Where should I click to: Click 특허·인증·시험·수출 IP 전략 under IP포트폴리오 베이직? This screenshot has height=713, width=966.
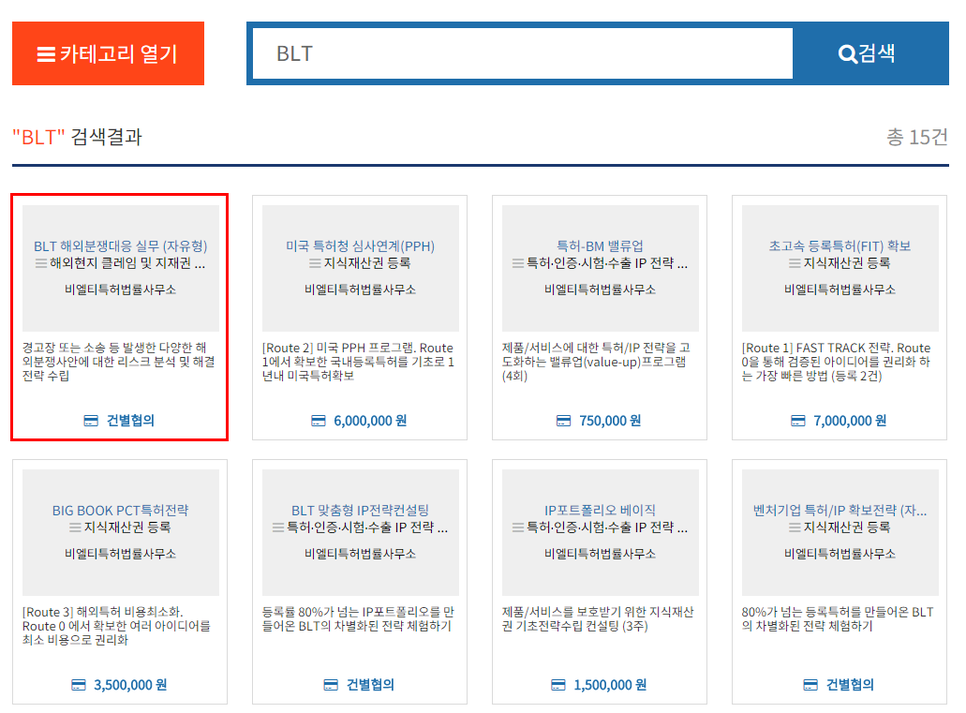tap(607, 528)
